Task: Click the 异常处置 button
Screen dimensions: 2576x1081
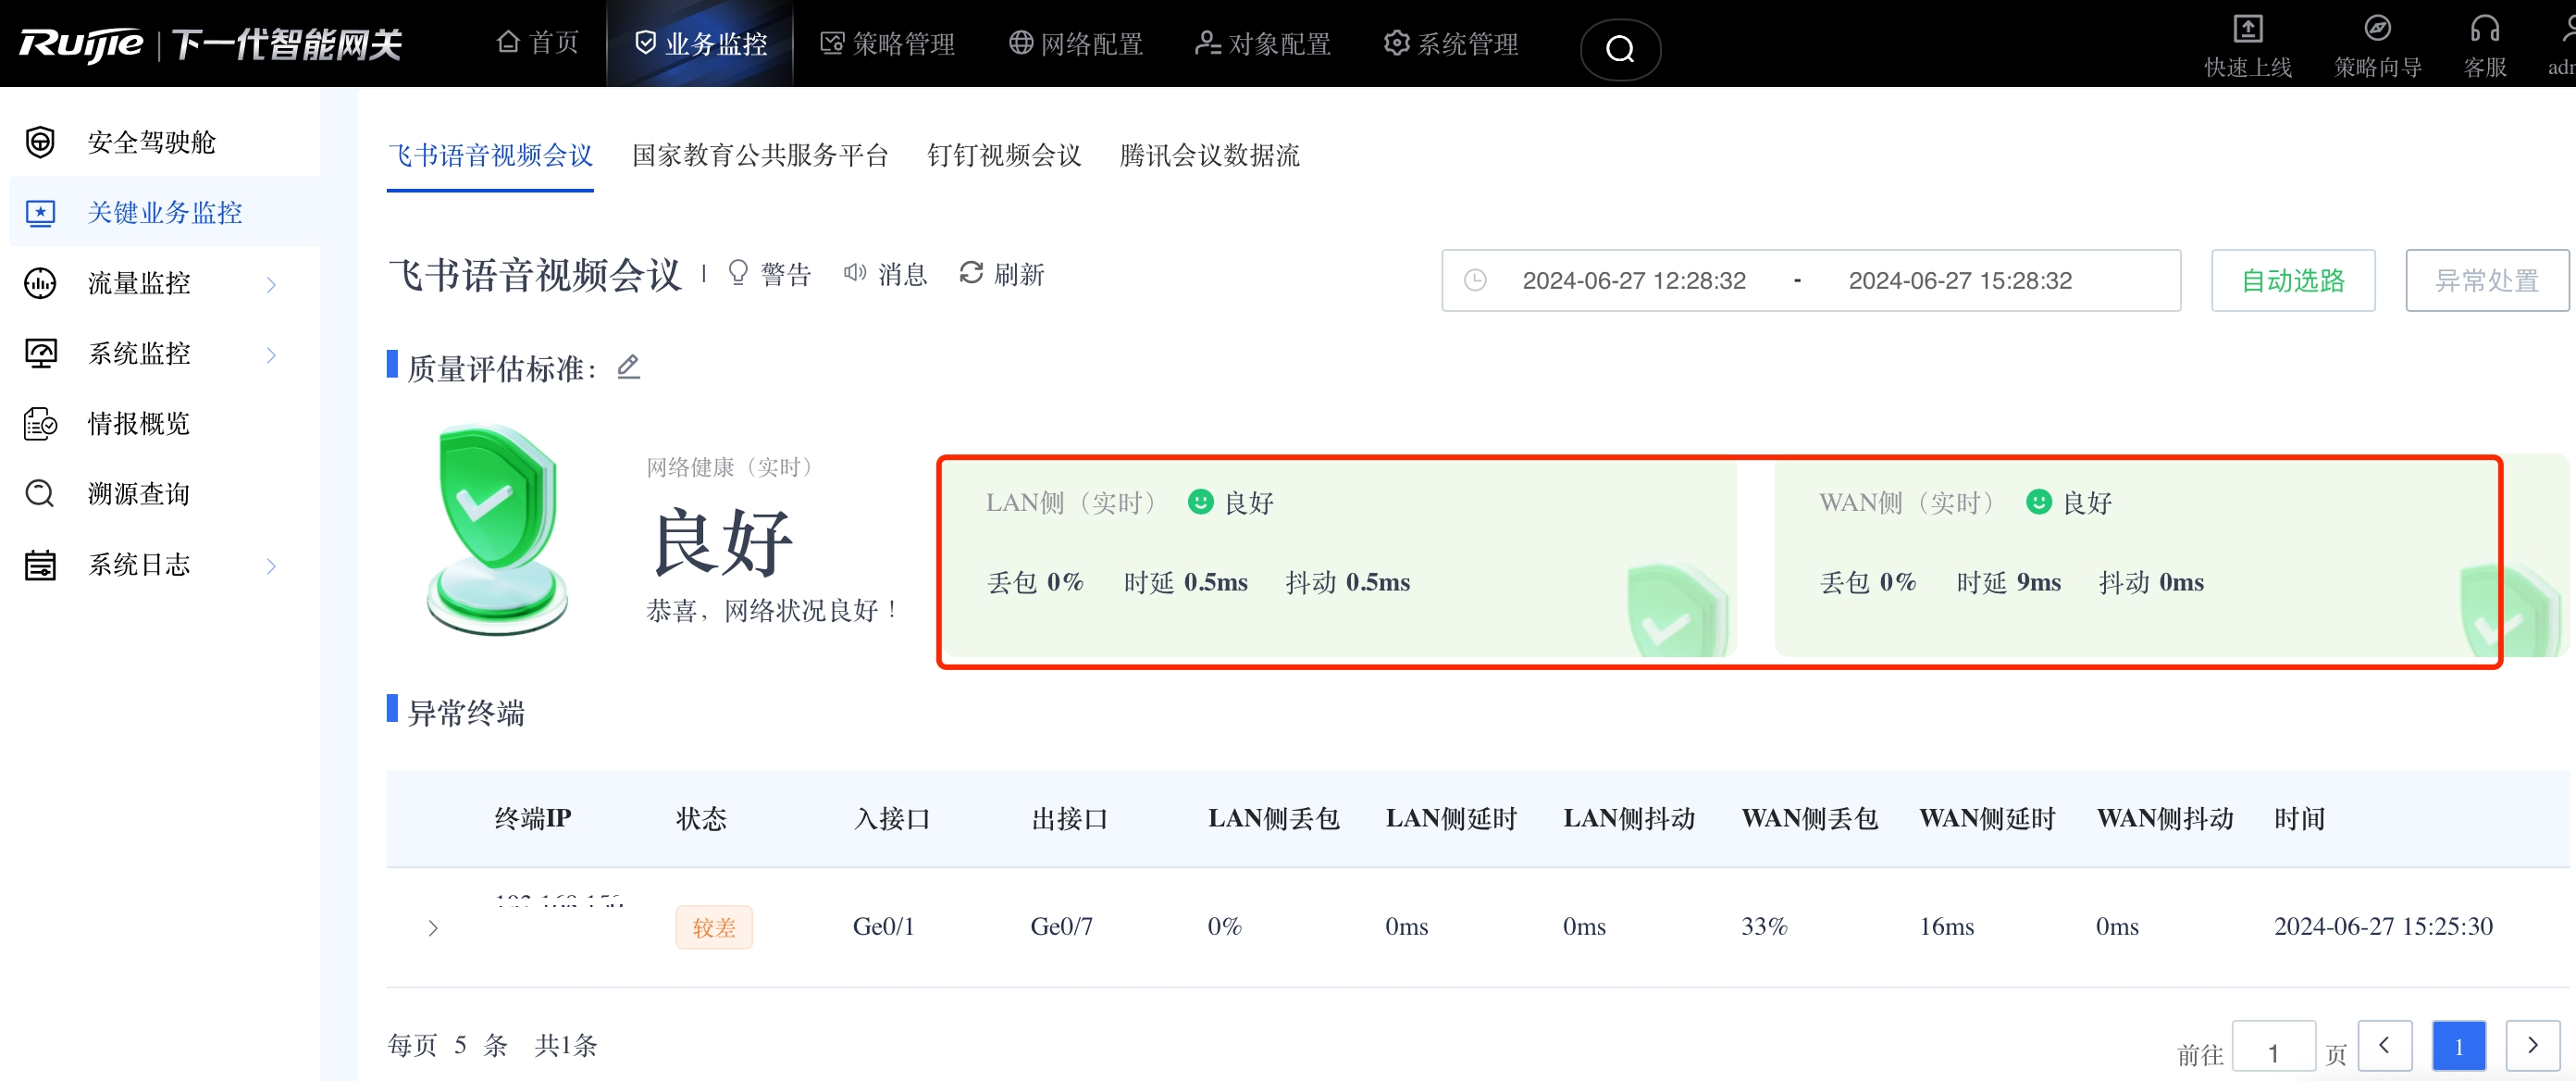Action: coord(2486,281)
